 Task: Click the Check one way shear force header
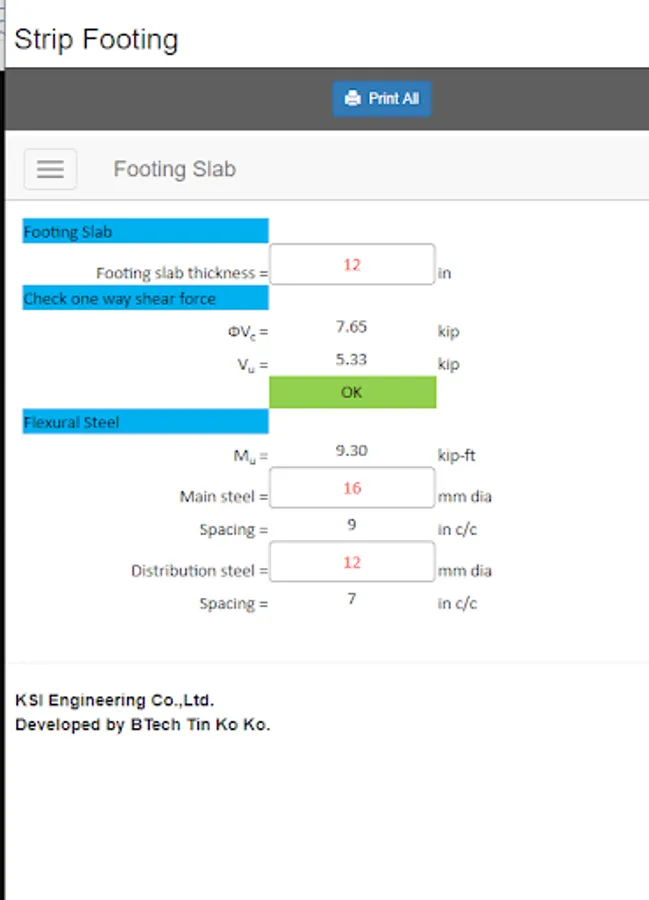[145, 298]
